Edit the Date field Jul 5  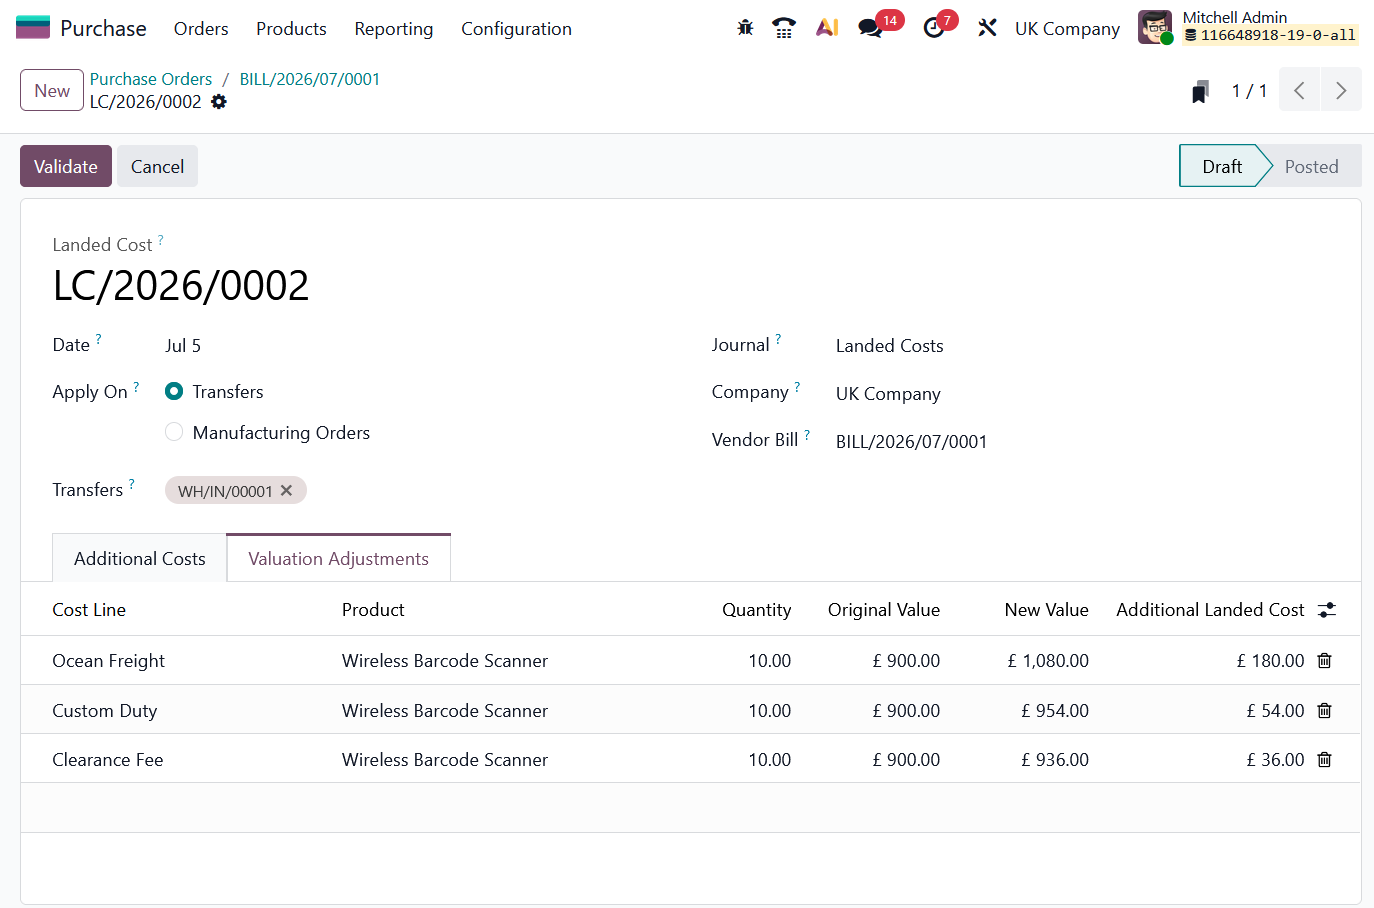coord(183,346)
